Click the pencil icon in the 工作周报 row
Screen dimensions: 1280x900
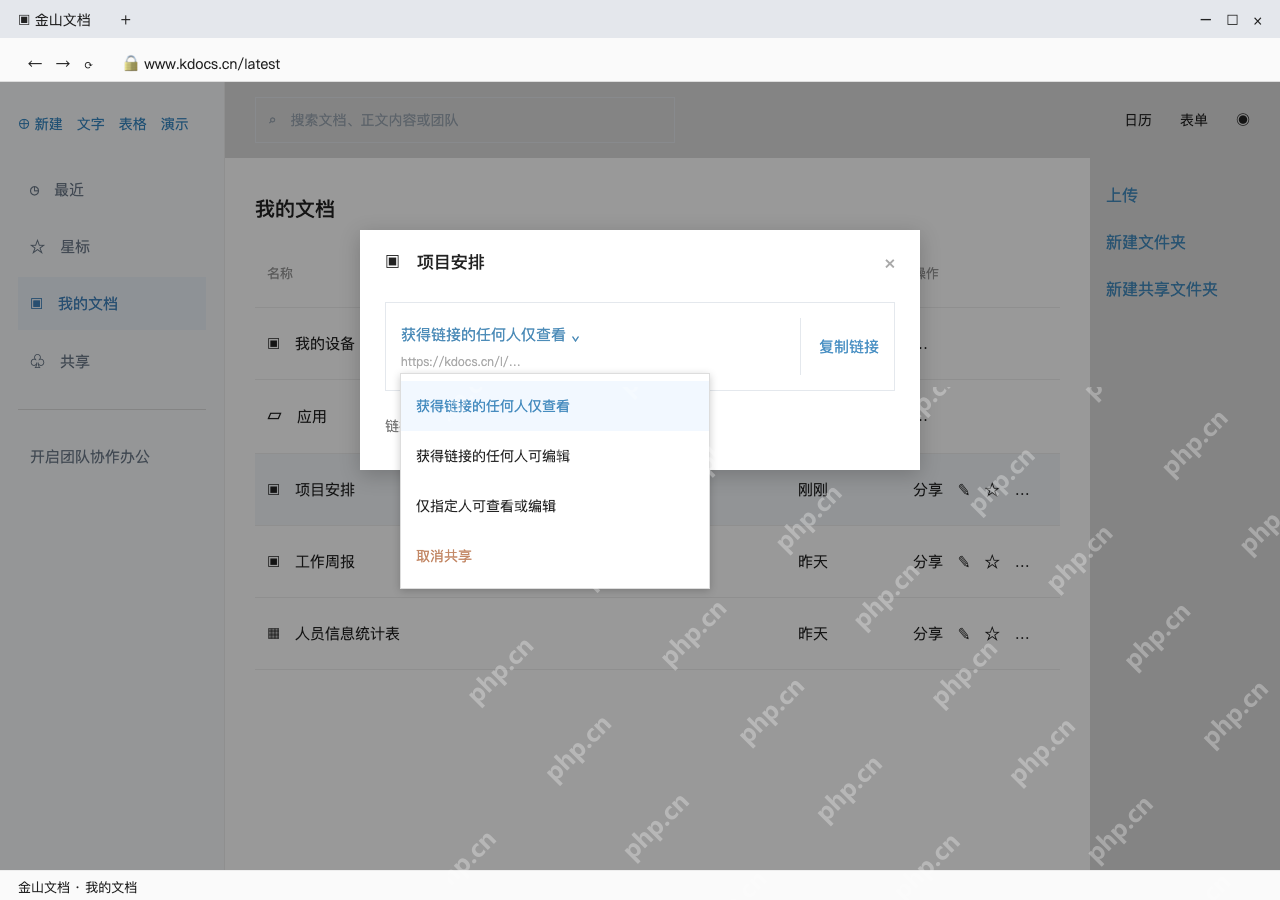click(964, 562)
